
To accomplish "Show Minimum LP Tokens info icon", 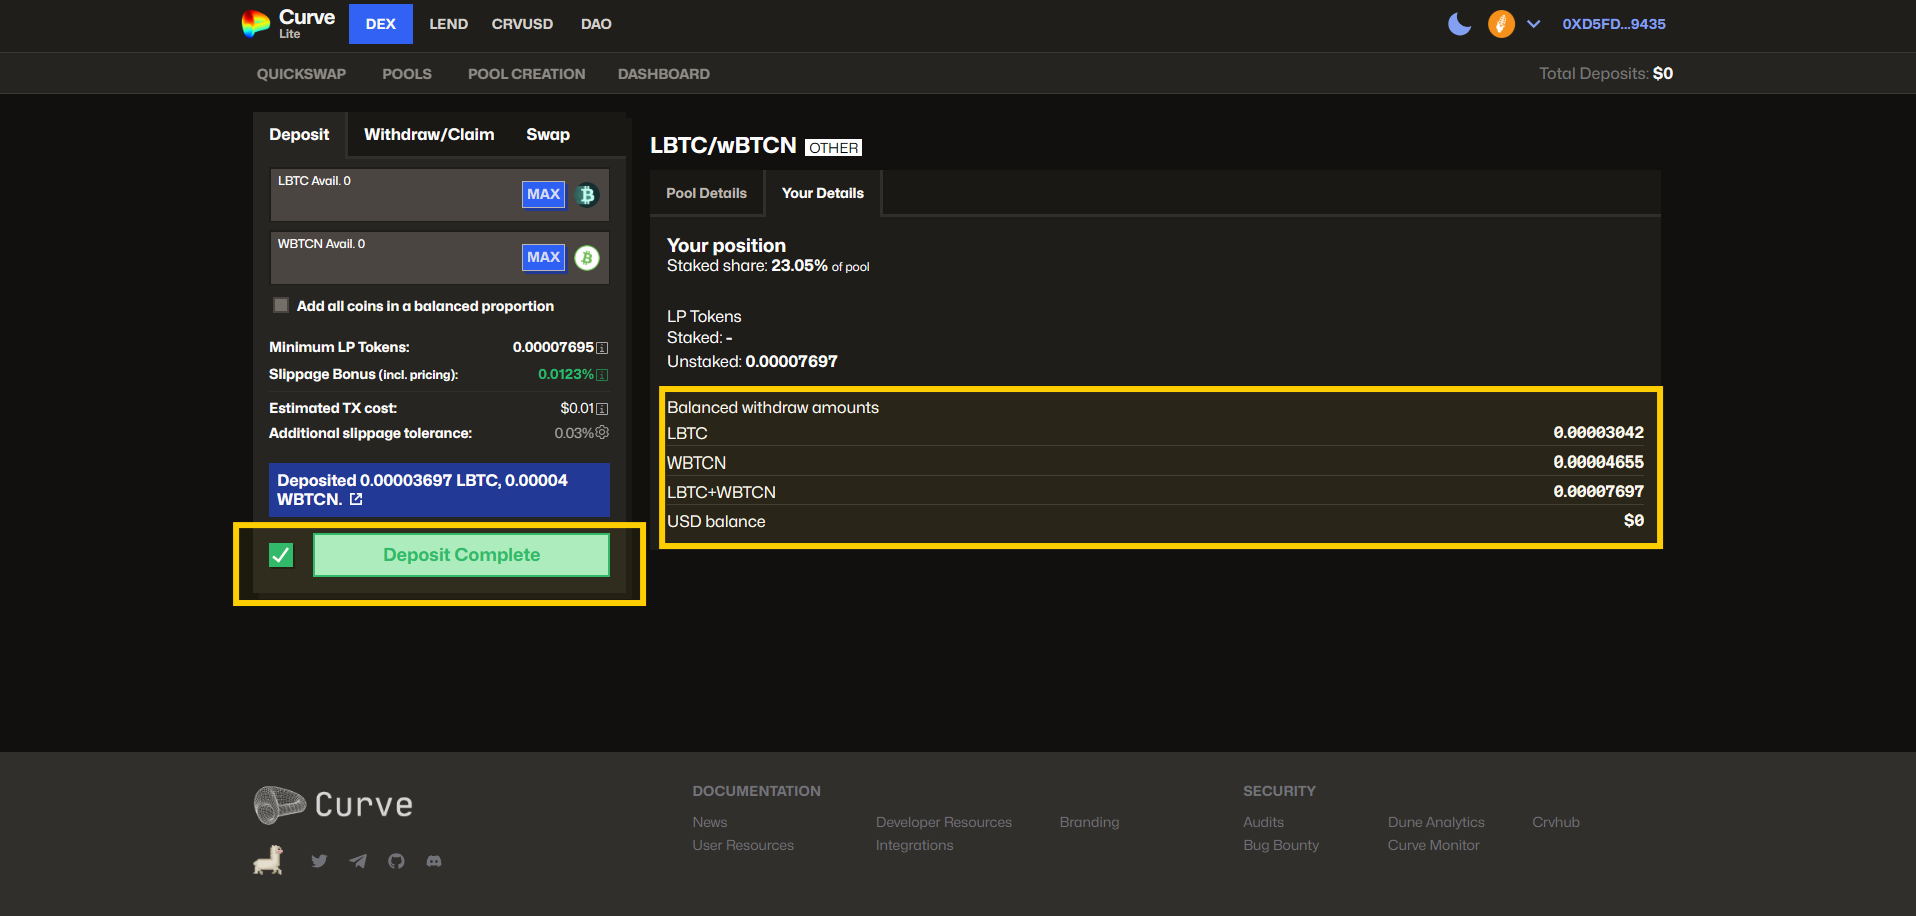I will click(602, 348).
